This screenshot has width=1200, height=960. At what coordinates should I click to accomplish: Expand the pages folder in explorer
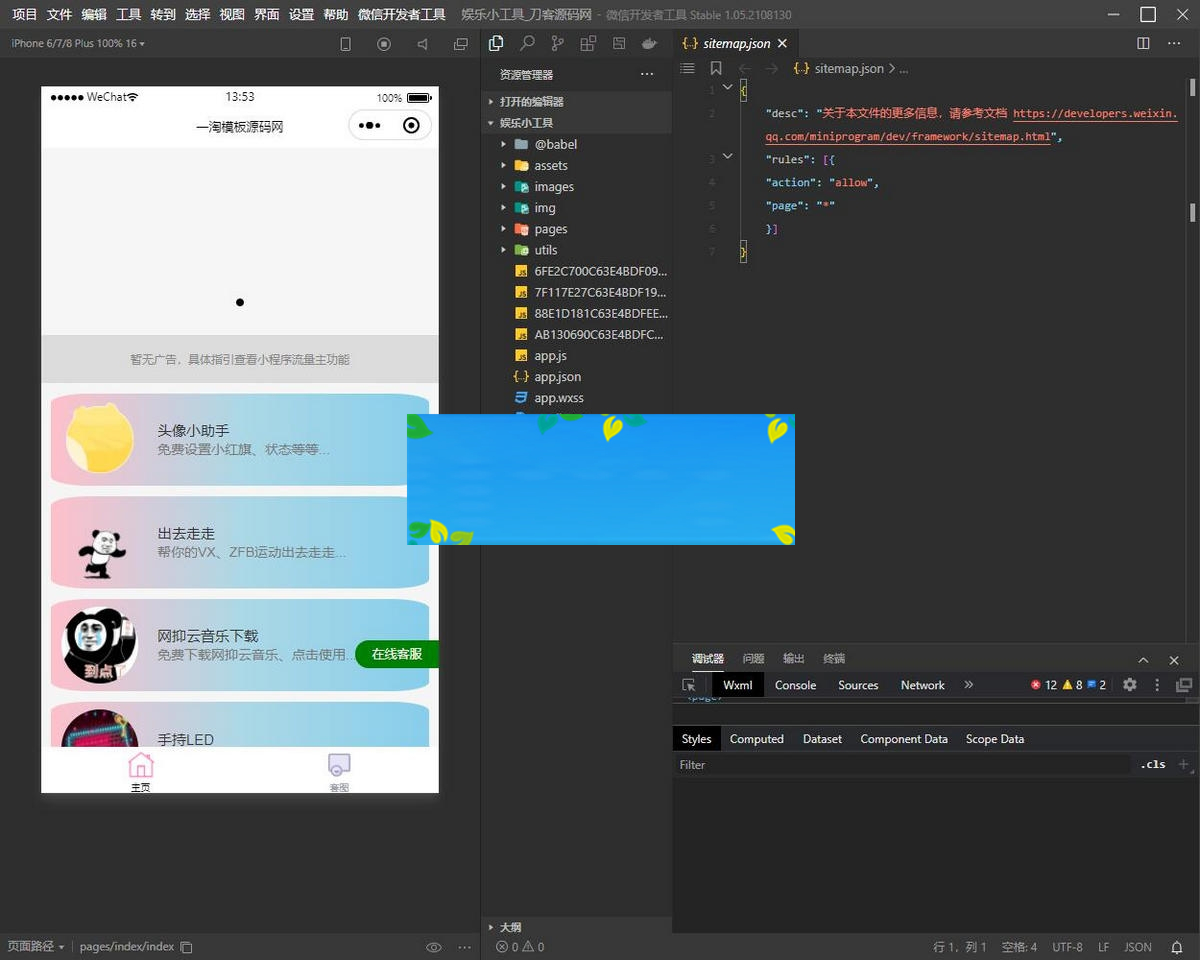[x=550, y=229]
